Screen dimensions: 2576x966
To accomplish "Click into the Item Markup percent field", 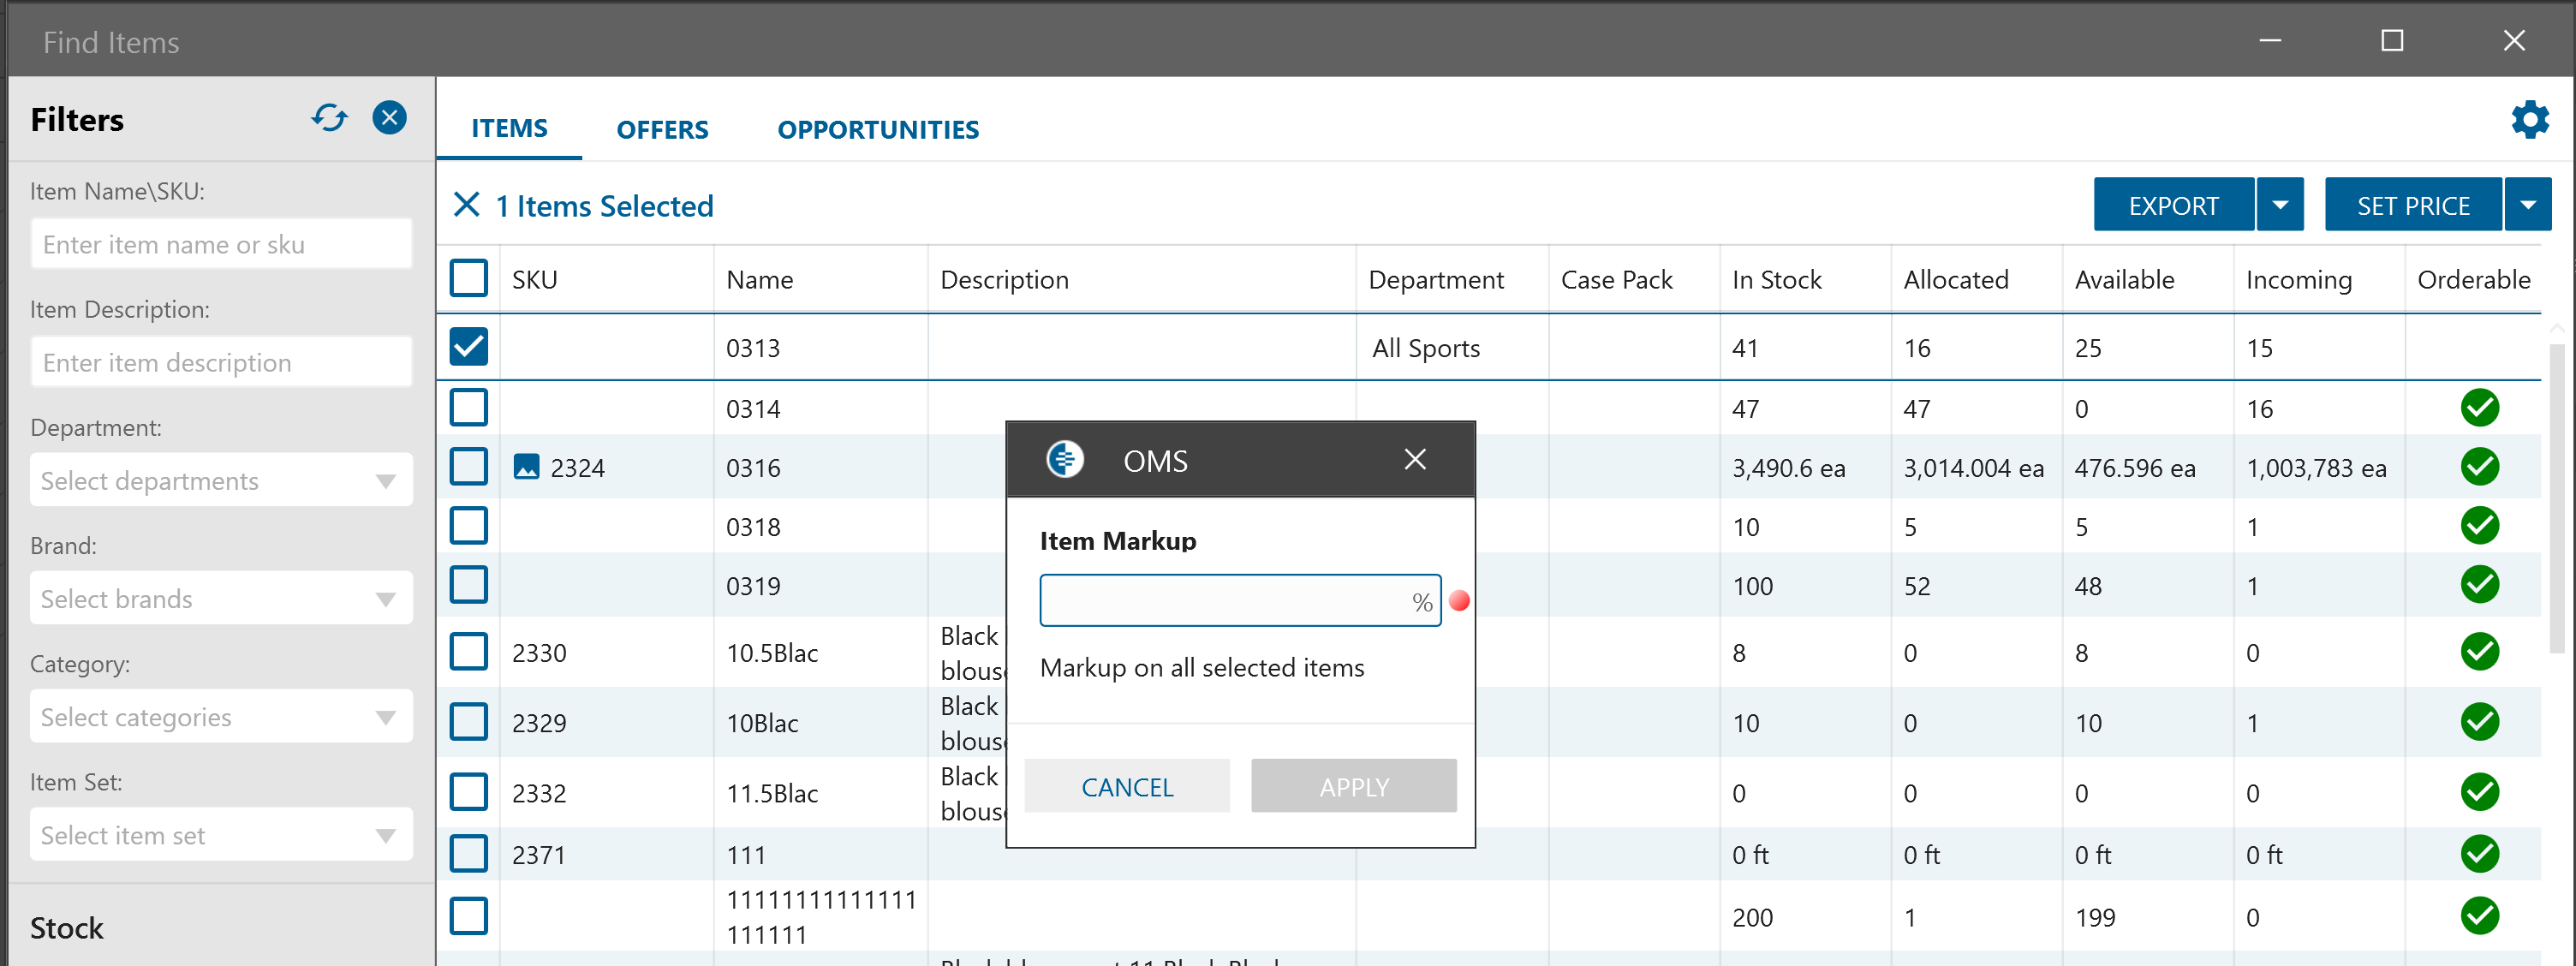I will 1222,601.
